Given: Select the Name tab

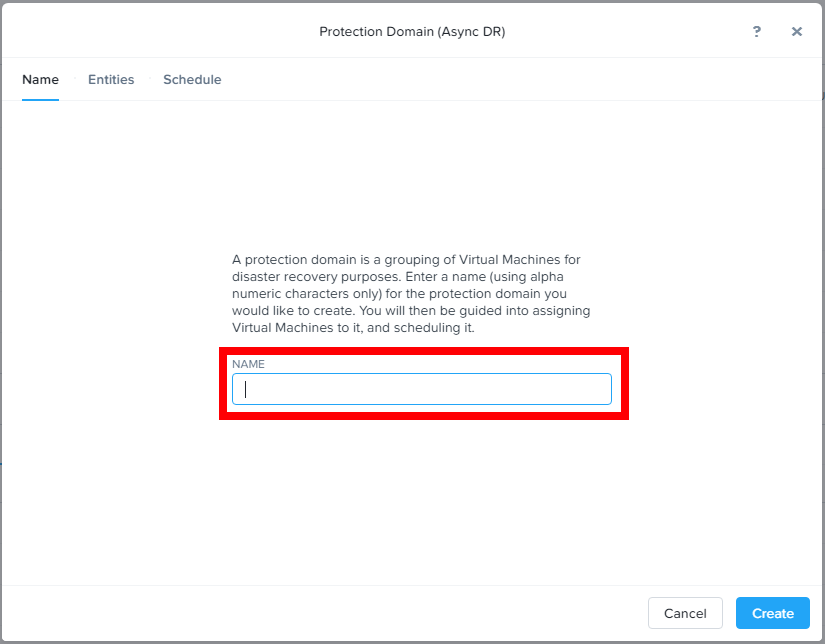Looking at the screenshot, I should click(x=40, y=79).
